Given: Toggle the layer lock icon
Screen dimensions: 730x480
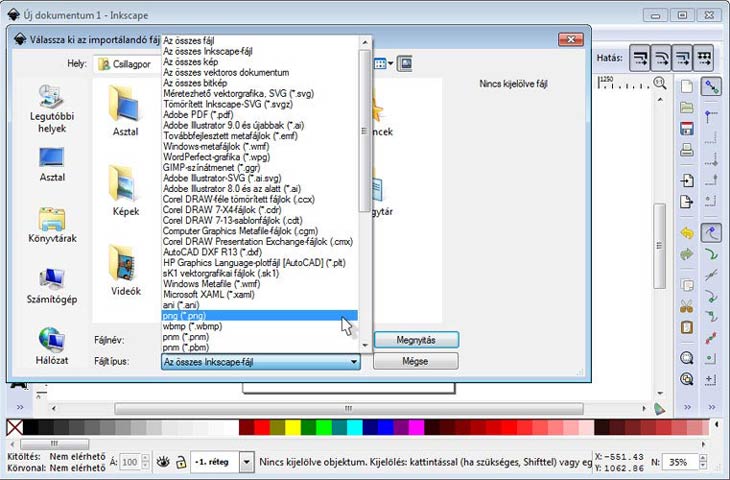Looking at the screenshot, I should click(181, 462).
